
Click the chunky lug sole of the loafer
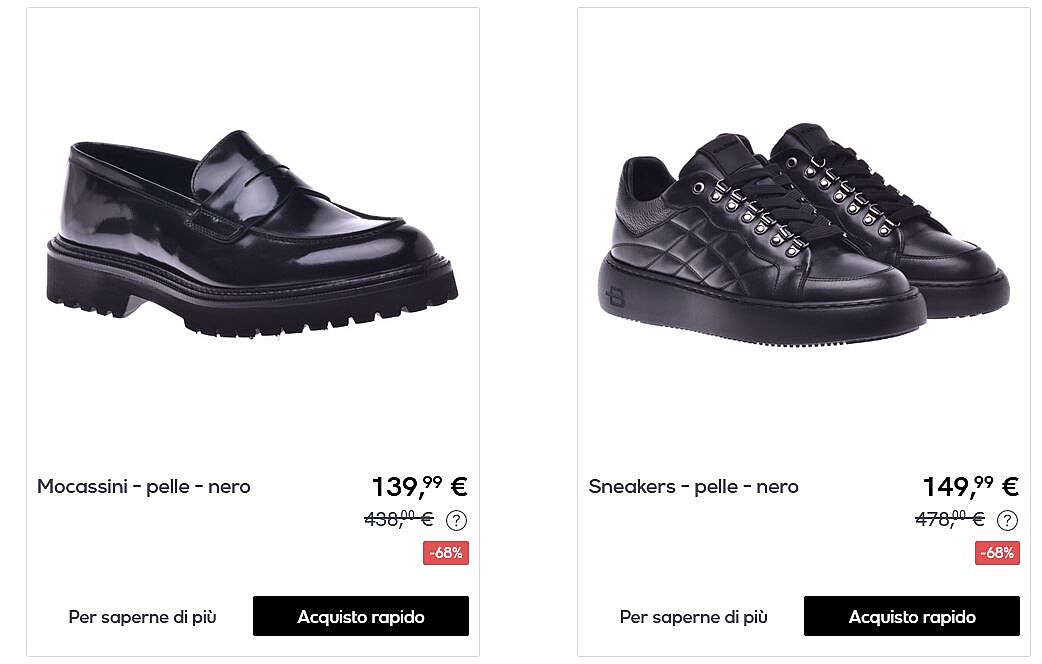[250, 298]
